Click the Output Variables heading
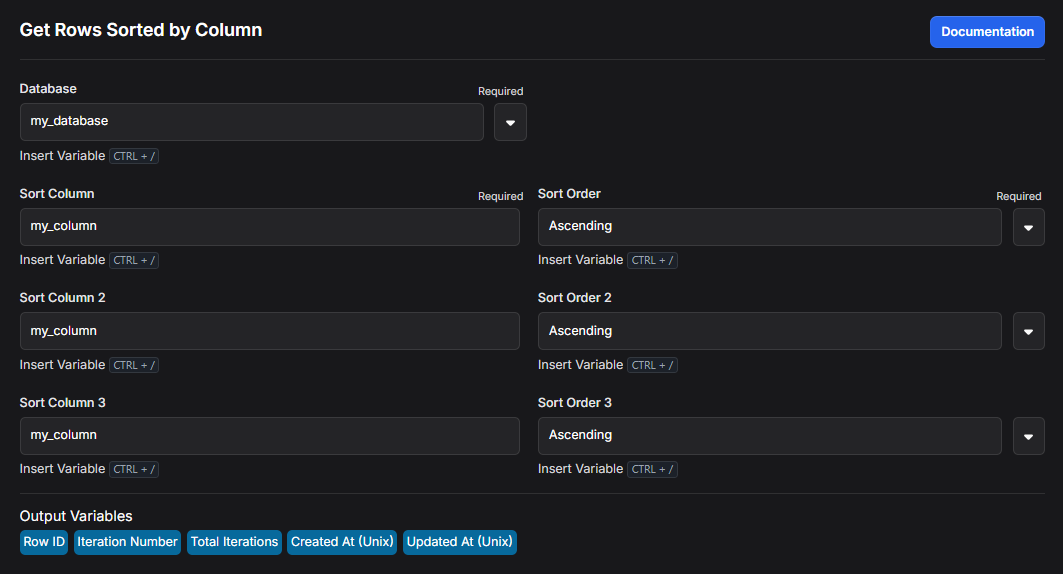The height and width of the screenshot is (574, 1063). click(76, 516)
